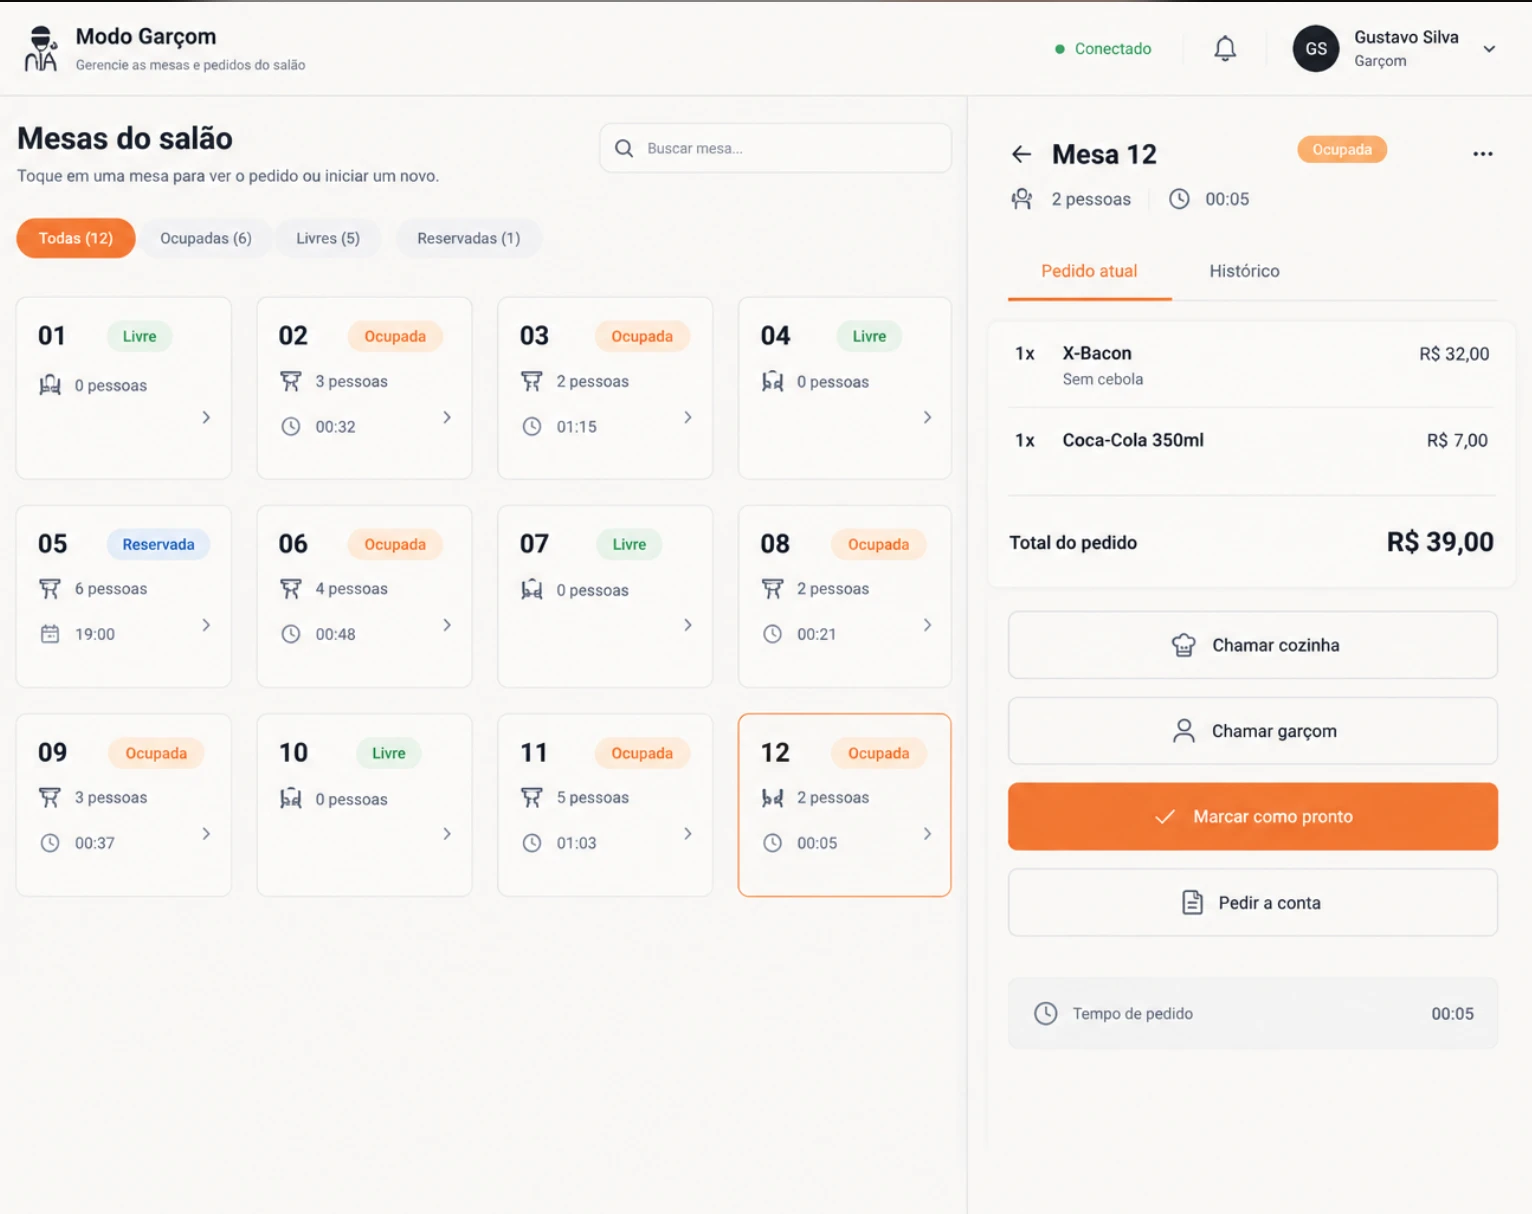Switch to the Histórico tab
Image resolution: width=1532 pixels, height=1214 pixels.
(x=1244, y=271)
